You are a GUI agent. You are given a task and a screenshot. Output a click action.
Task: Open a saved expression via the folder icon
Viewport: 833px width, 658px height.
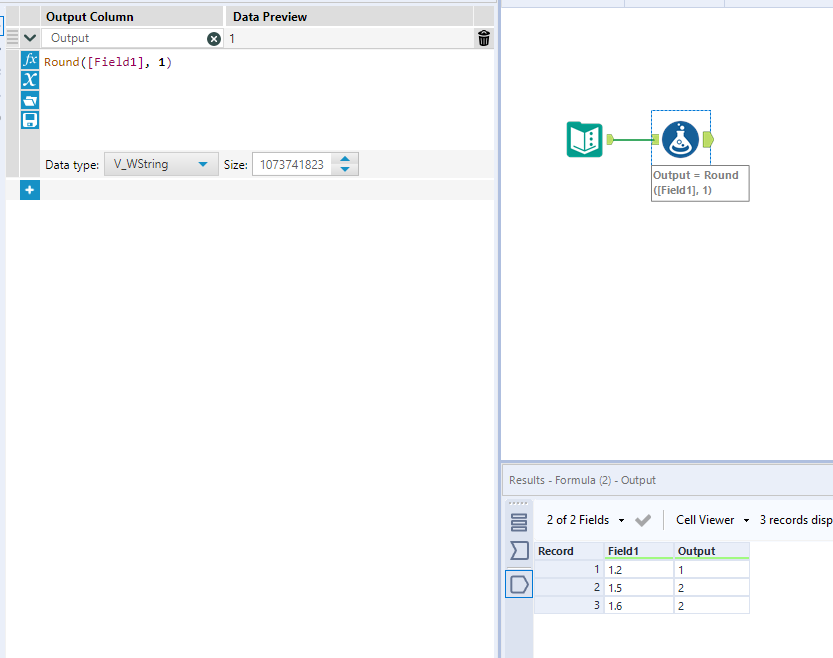[29, 100]
